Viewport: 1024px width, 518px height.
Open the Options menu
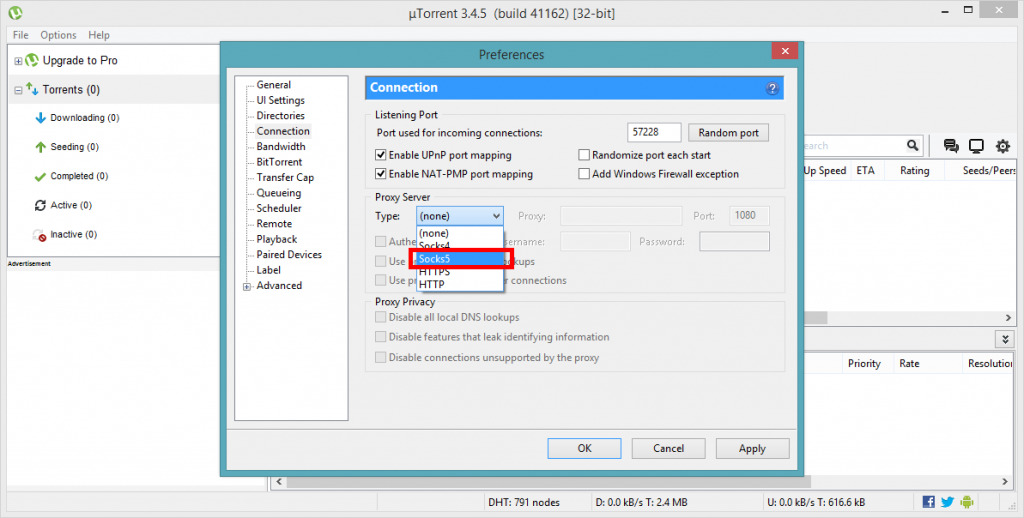(58, 35)
